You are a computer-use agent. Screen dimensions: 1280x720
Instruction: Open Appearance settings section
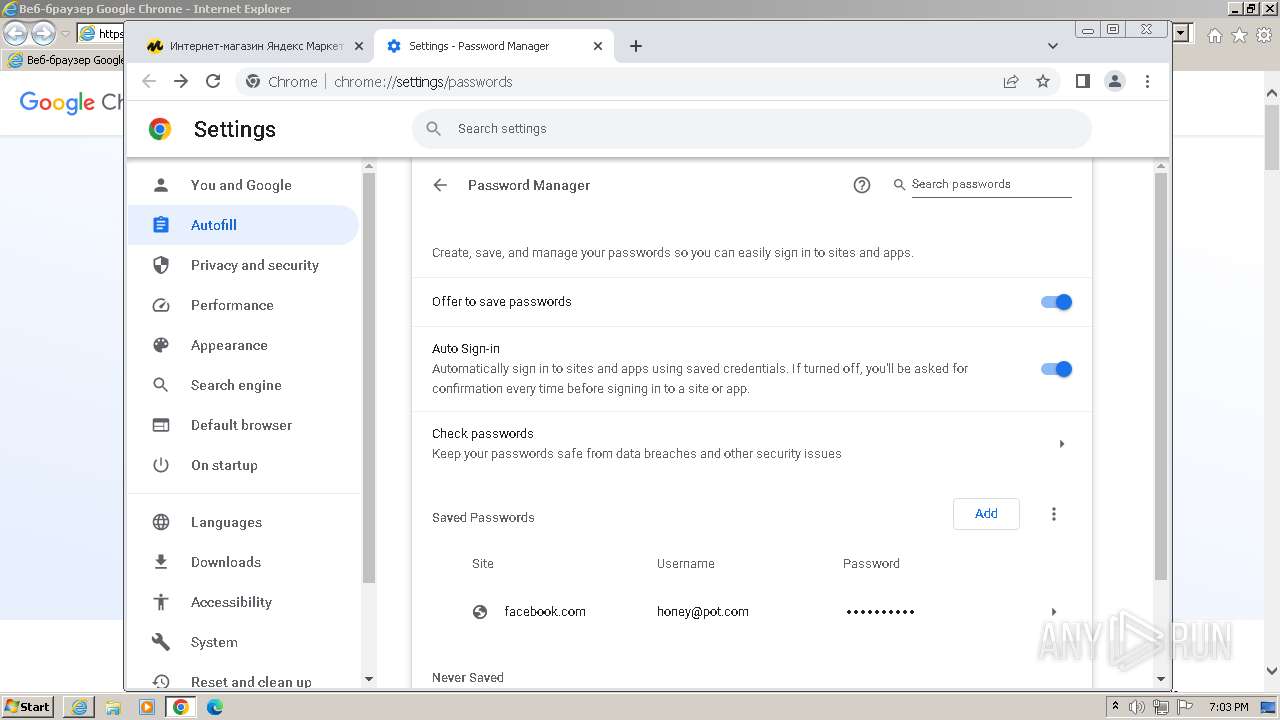[229, 345]
